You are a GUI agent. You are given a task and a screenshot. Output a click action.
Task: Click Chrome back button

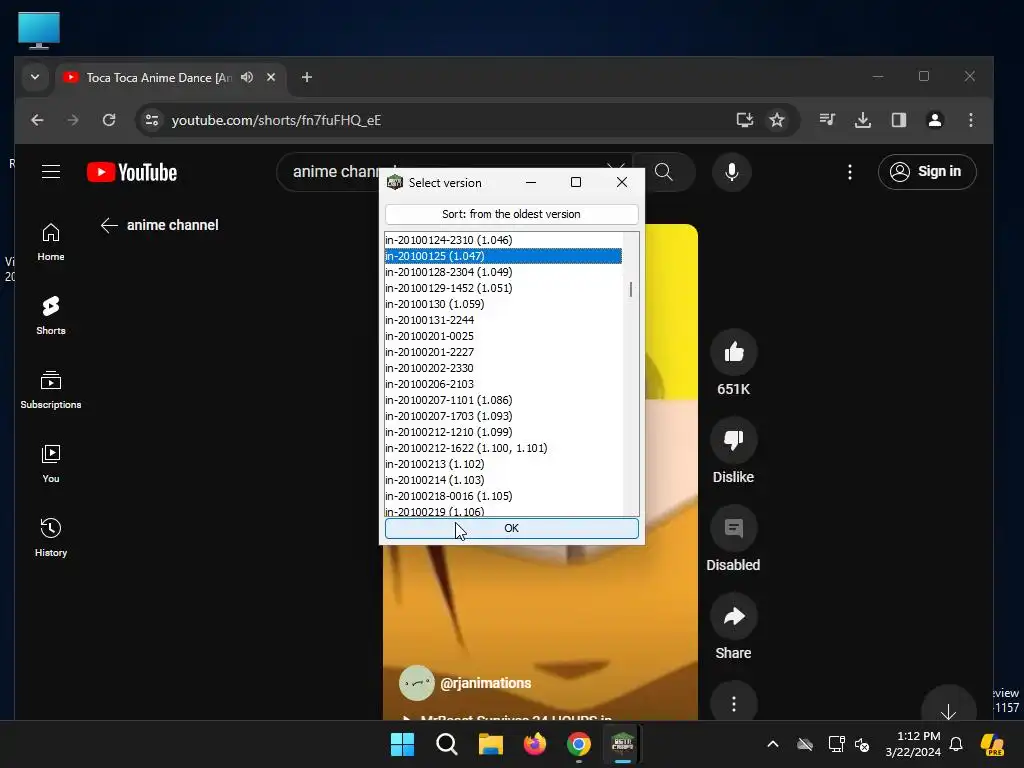click(x=37, y=120)
